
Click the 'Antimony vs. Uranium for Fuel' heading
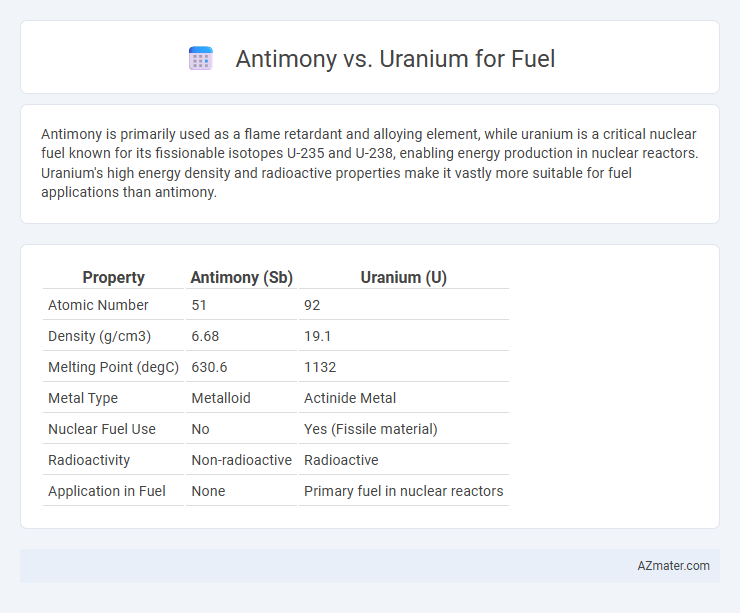395,59
